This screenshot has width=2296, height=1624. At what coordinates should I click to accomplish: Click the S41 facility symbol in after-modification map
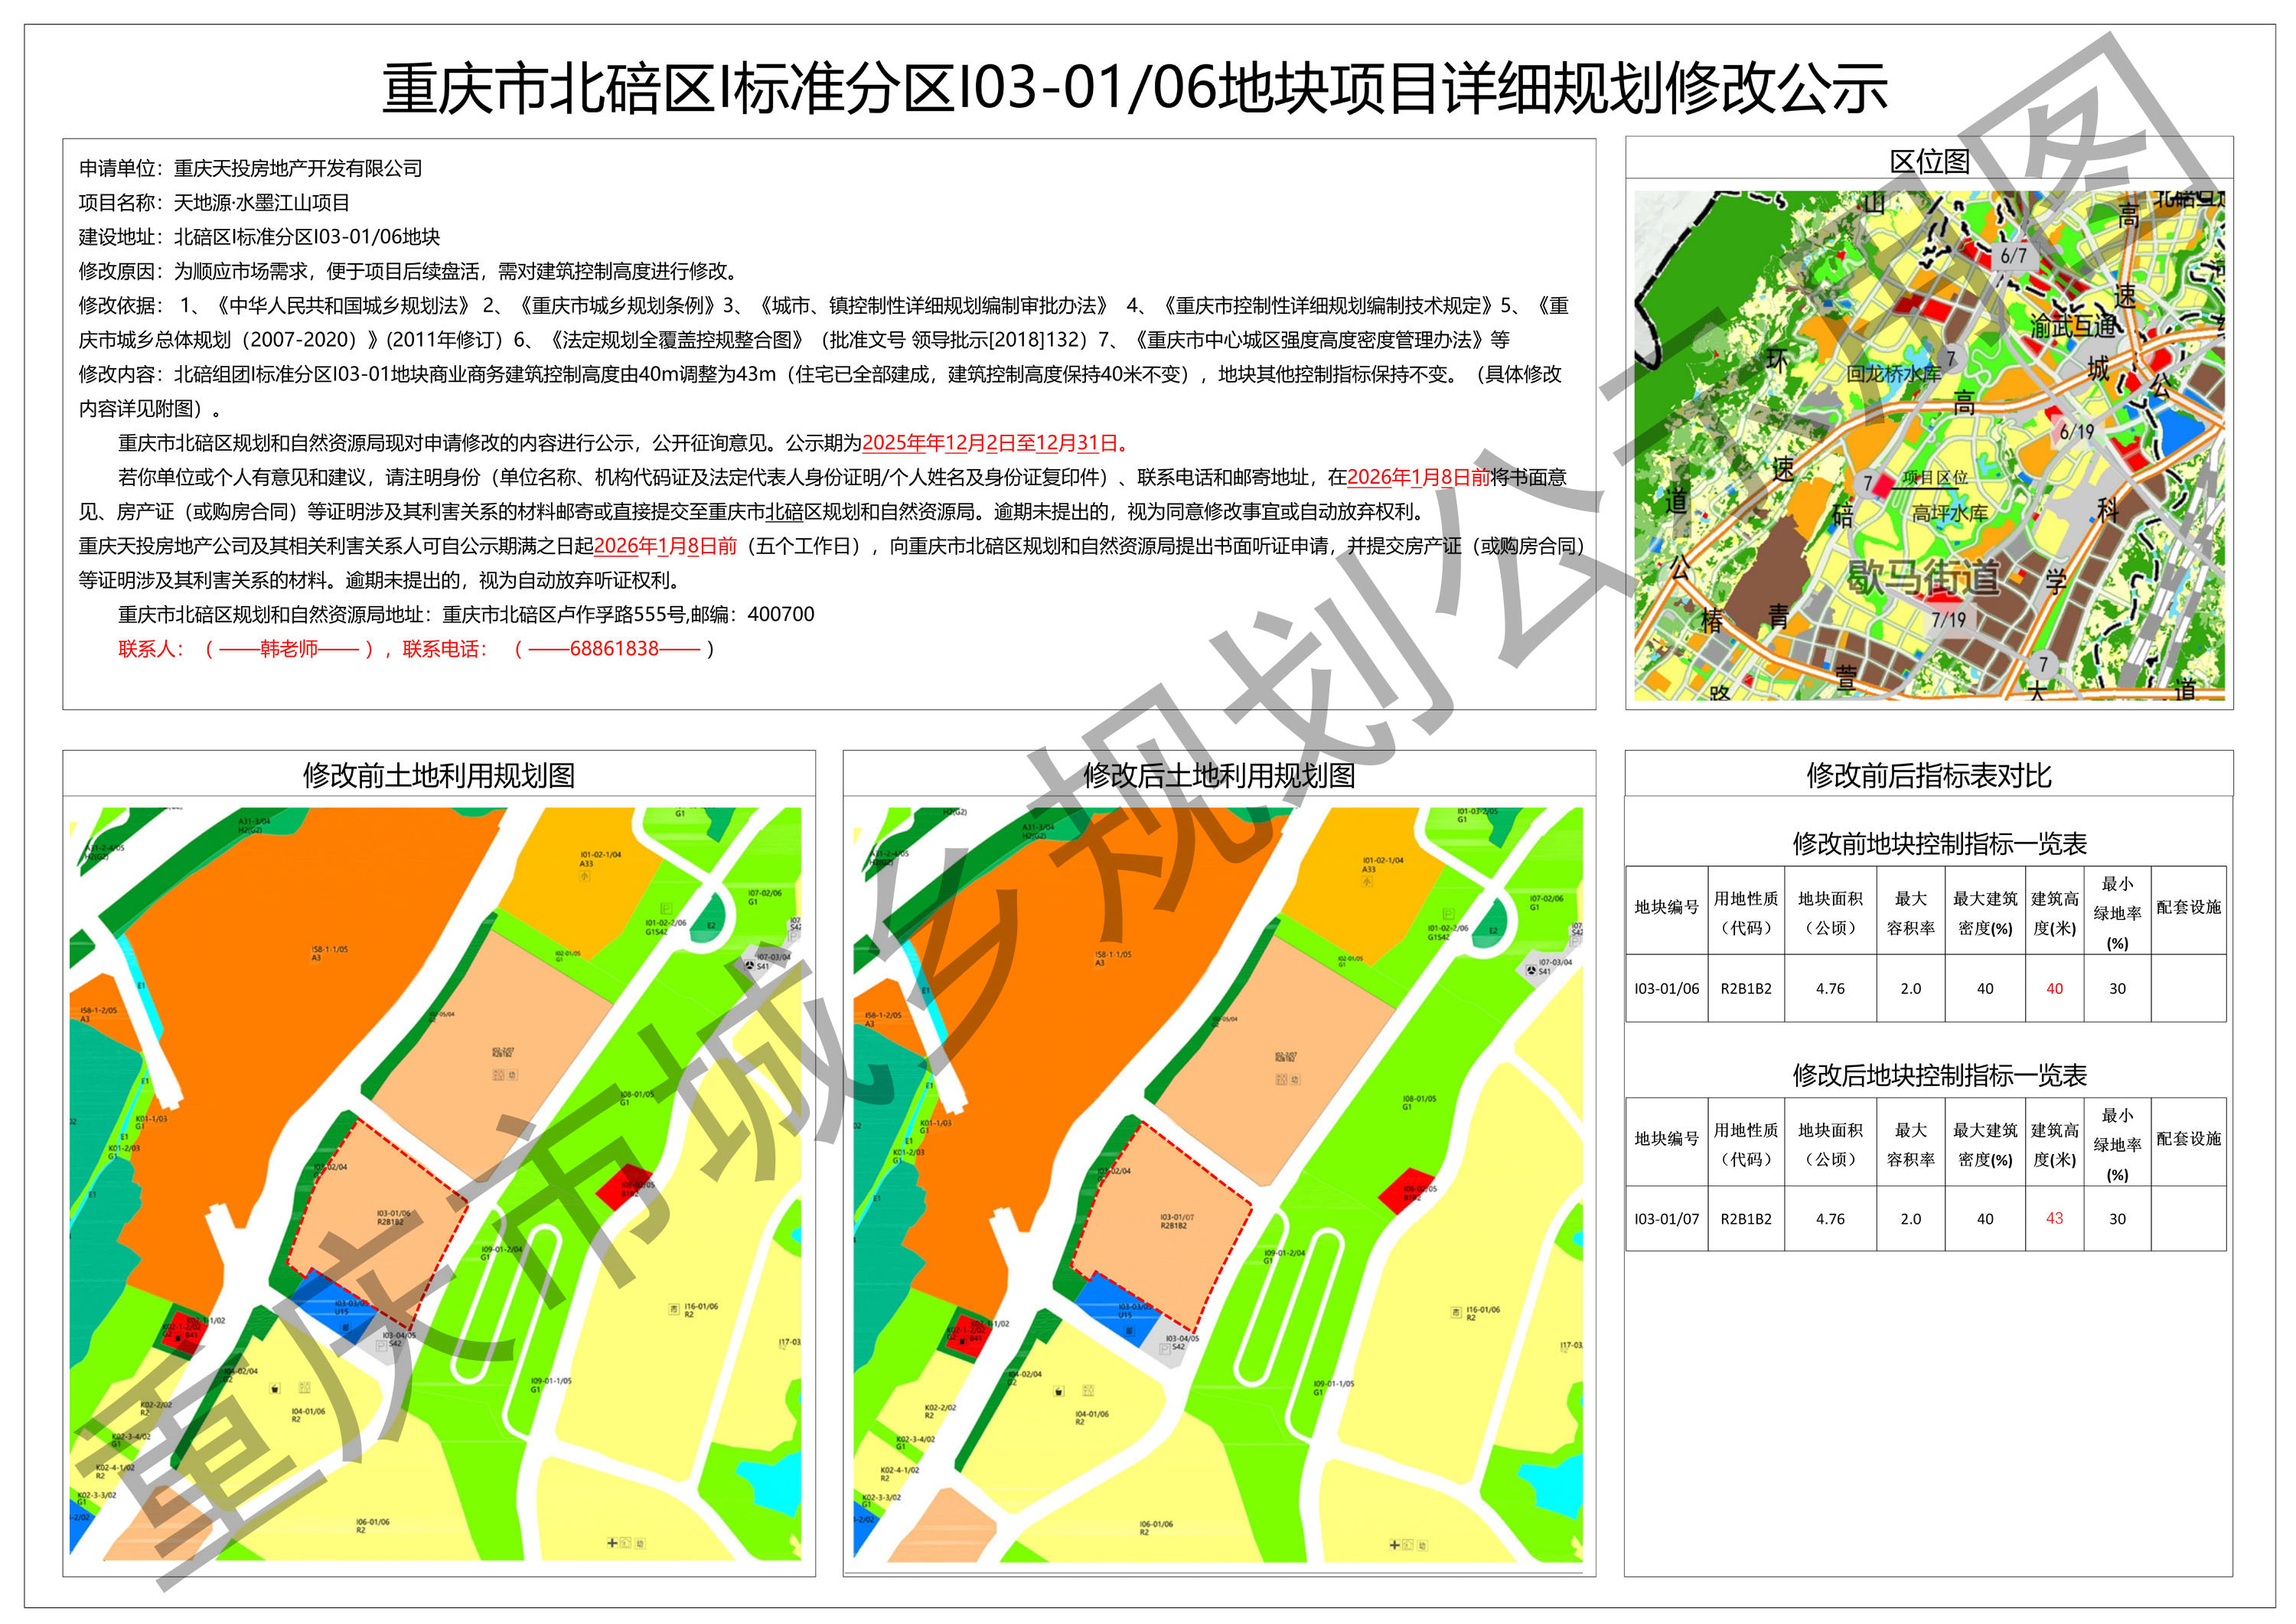pyautogui.click(x=1531, y=968)
